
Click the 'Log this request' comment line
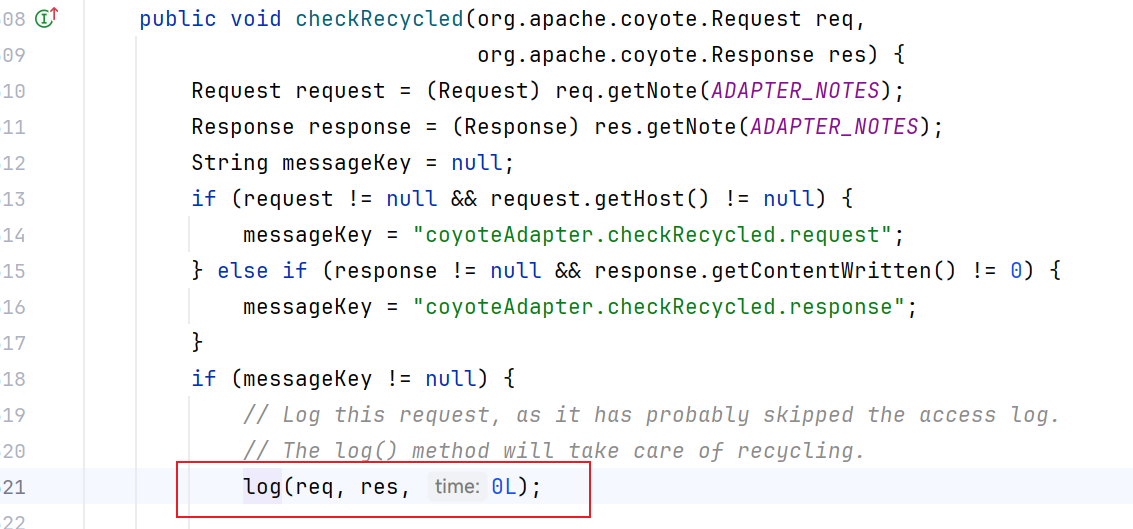tap(650, 415)
